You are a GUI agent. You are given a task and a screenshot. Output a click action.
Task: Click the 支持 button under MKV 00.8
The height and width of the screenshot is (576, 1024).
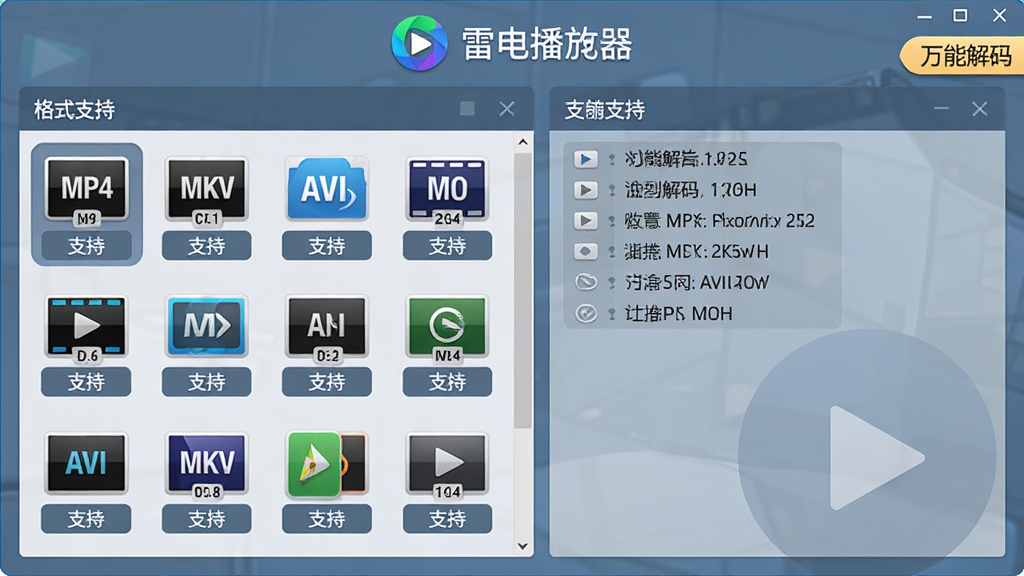coord(206,519)
